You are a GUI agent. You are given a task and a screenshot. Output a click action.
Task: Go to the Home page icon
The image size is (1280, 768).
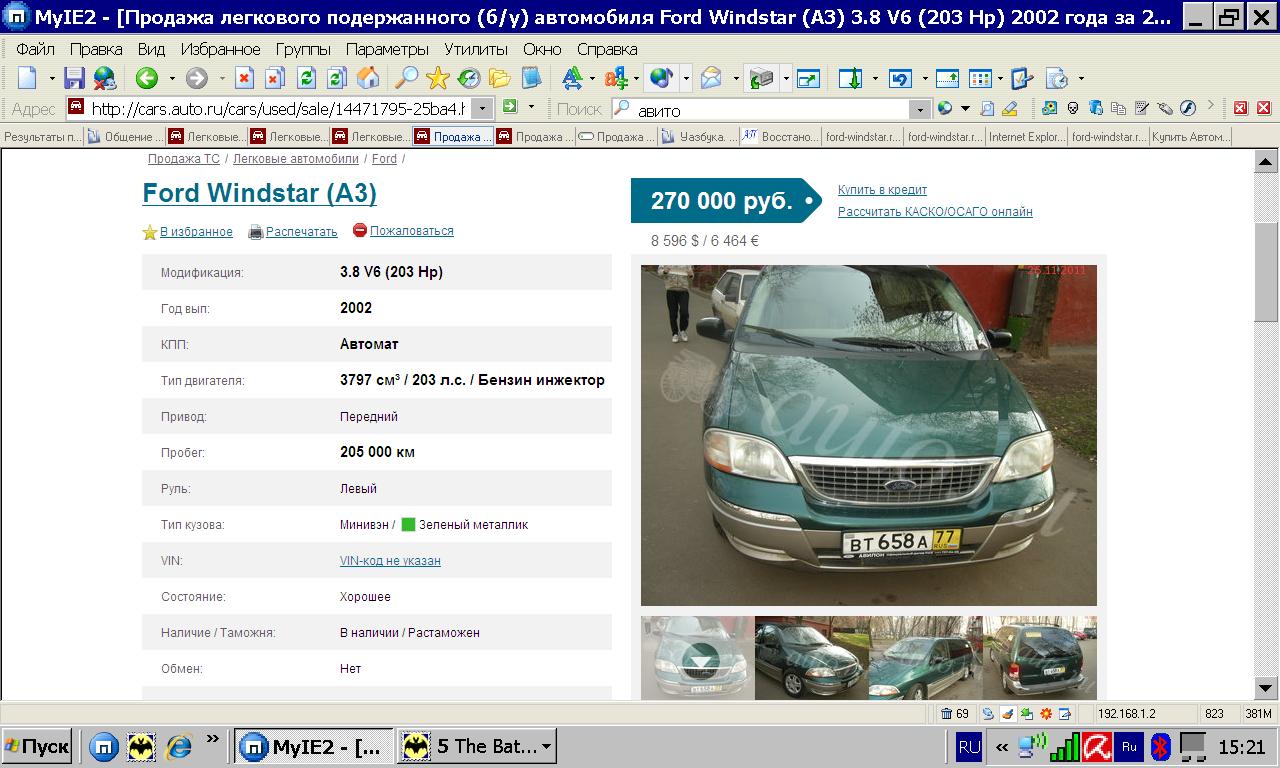click(x=368, y=78)
